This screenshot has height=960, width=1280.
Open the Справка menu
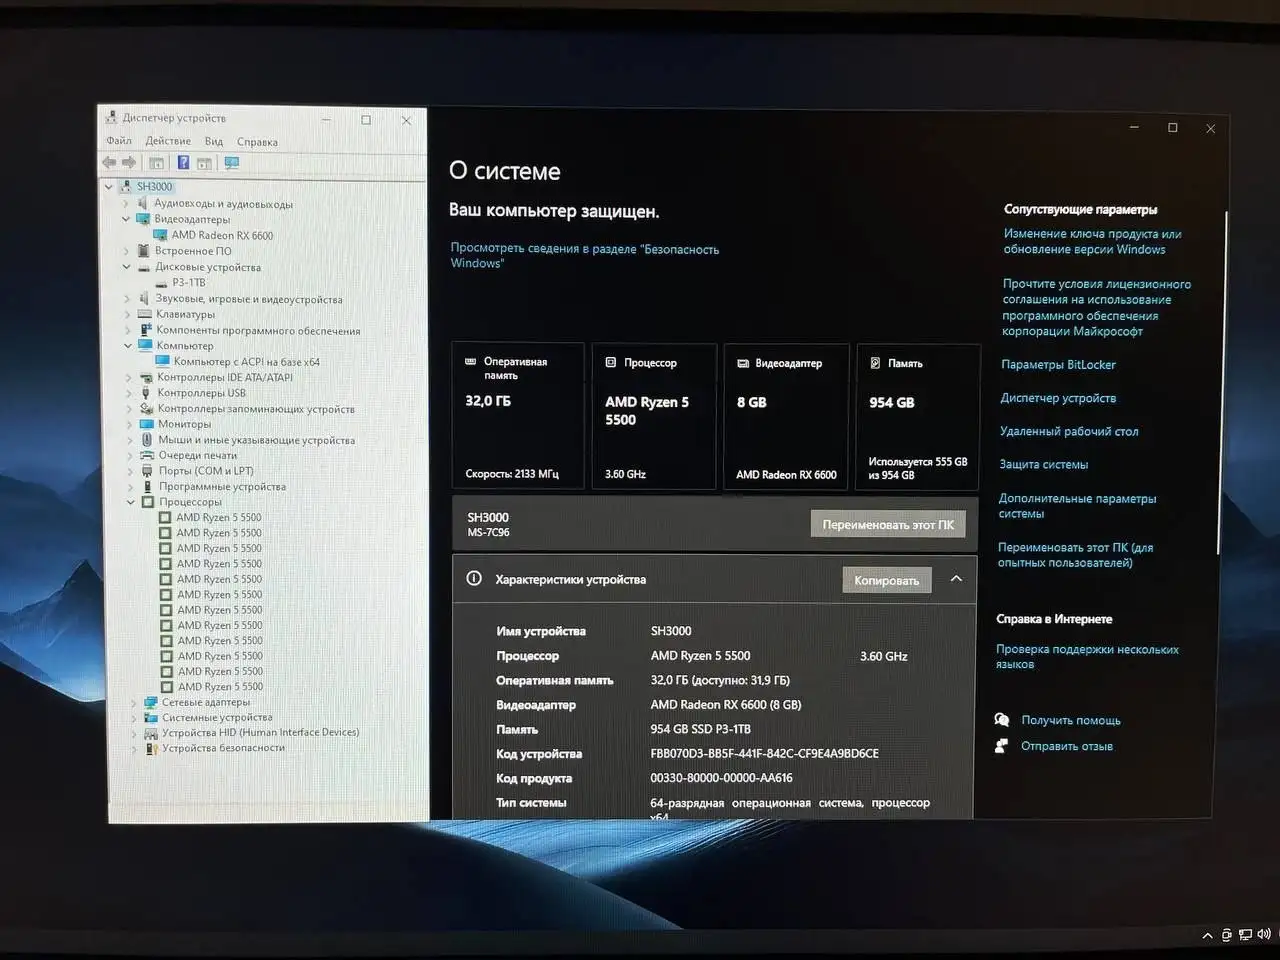[x=257, y=142]
